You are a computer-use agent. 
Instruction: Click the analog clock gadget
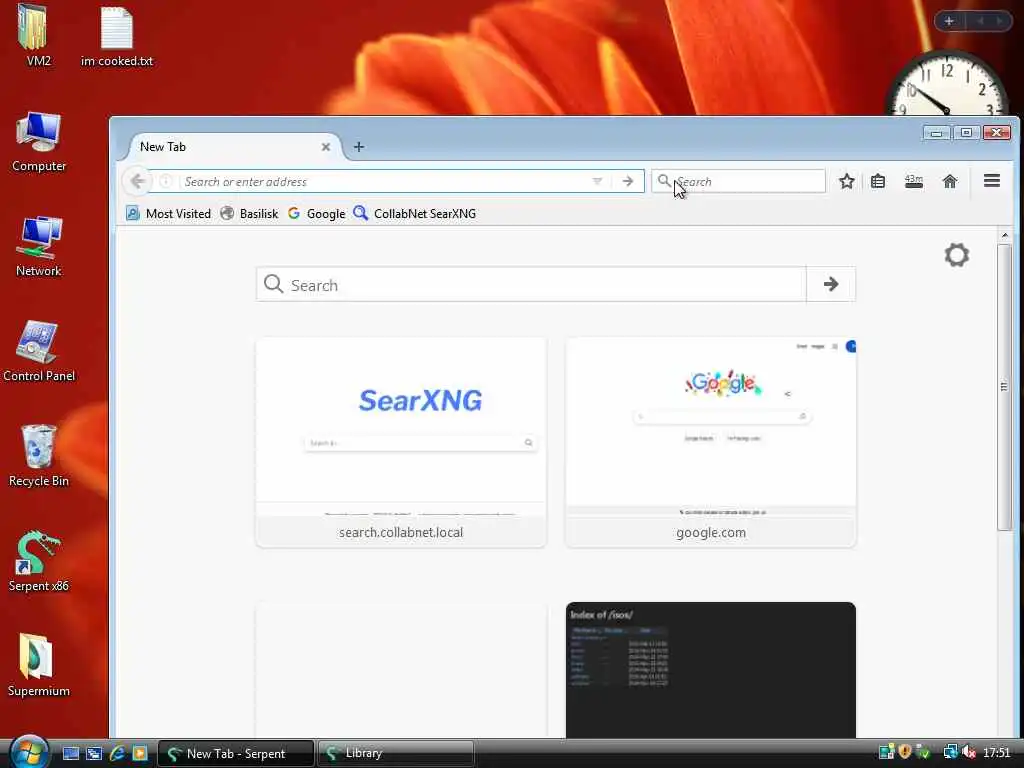946,83
